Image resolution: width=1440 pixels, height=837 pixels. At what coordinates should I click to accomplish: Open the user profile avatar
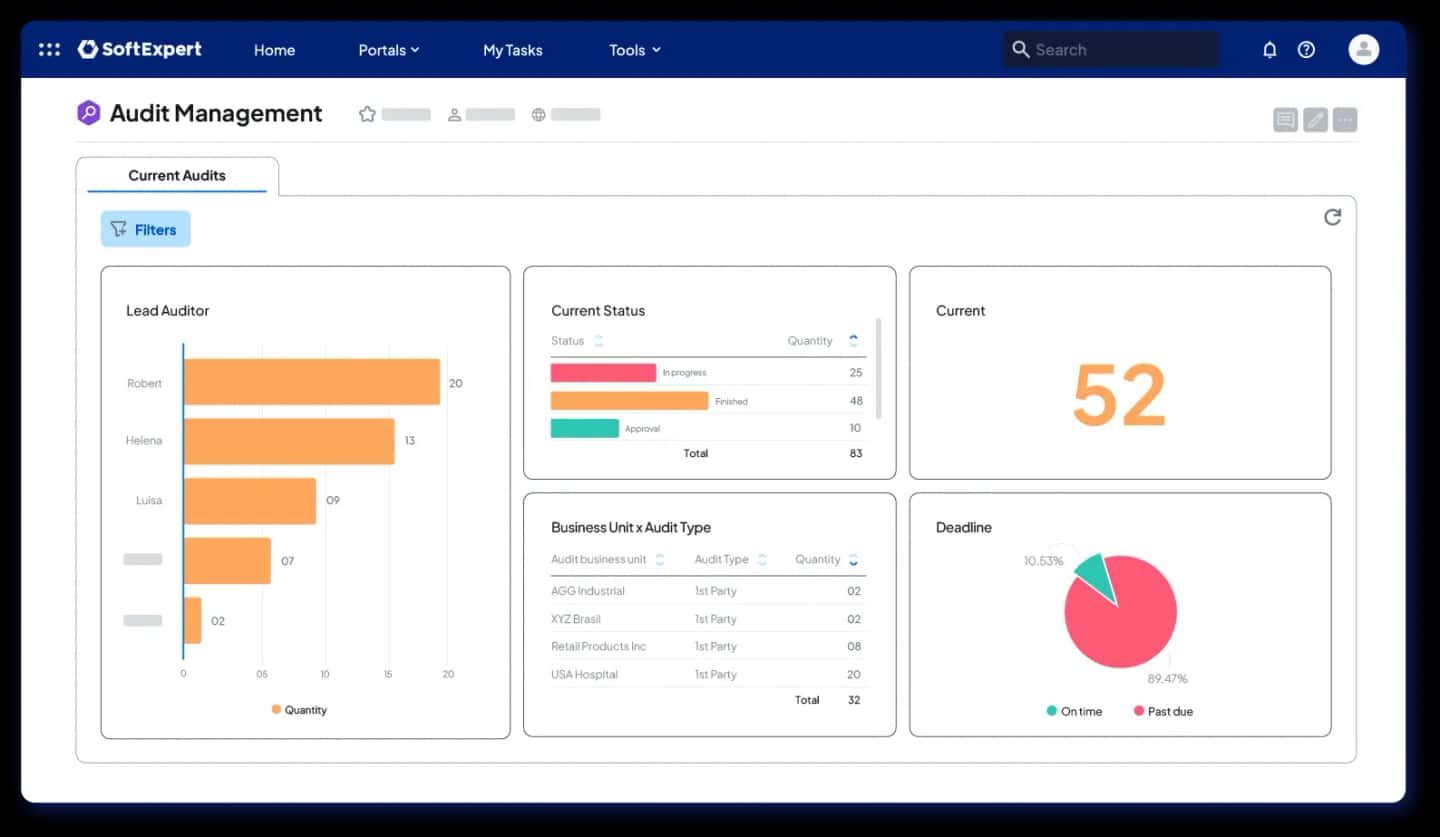coord(1363,49)
